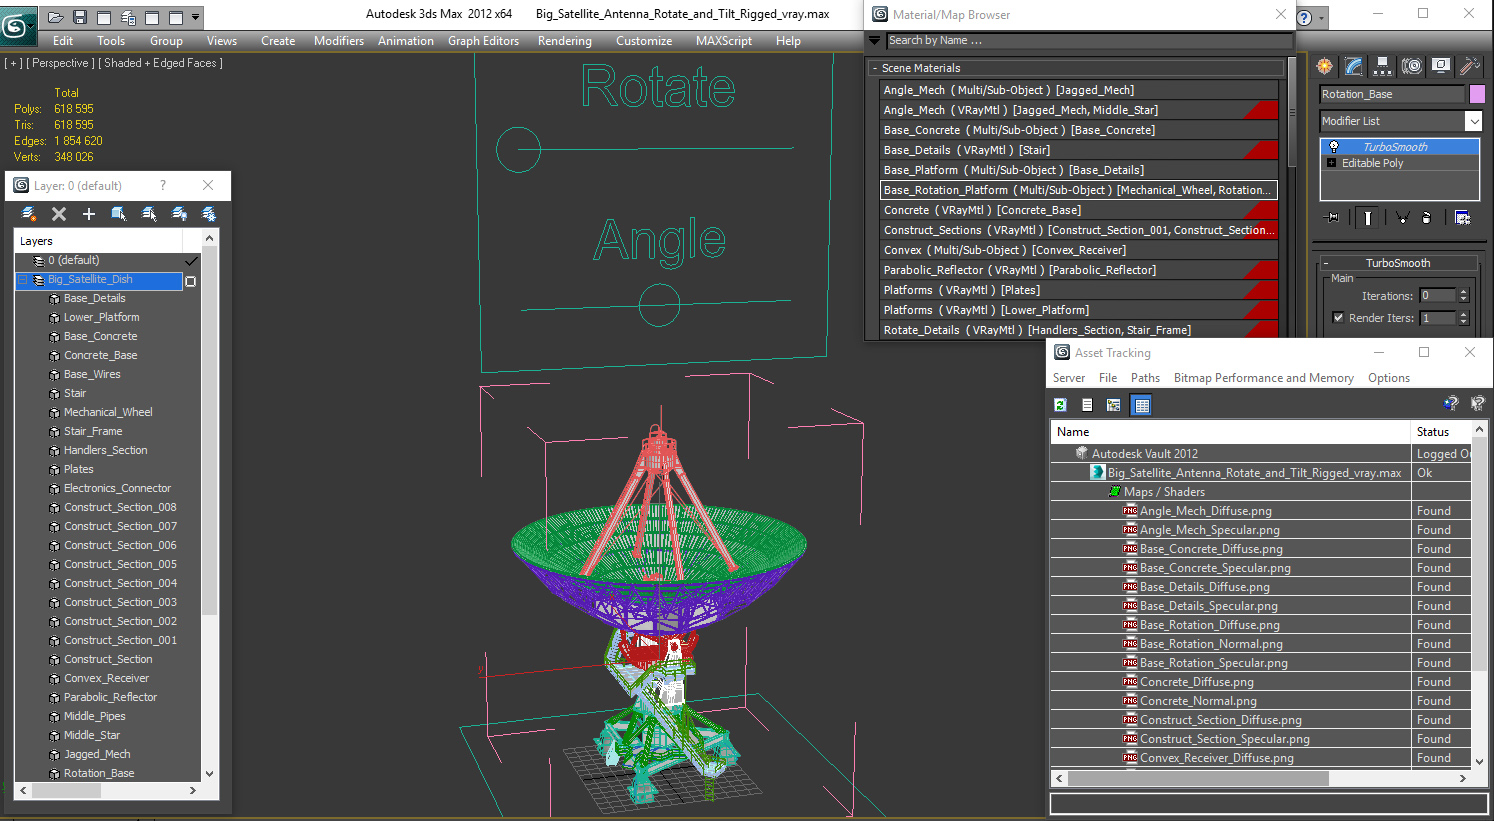Toggle current-layer checkmark for 0 (default)
This screenshot has height=821, width=1494.
[x=191, y=260]
